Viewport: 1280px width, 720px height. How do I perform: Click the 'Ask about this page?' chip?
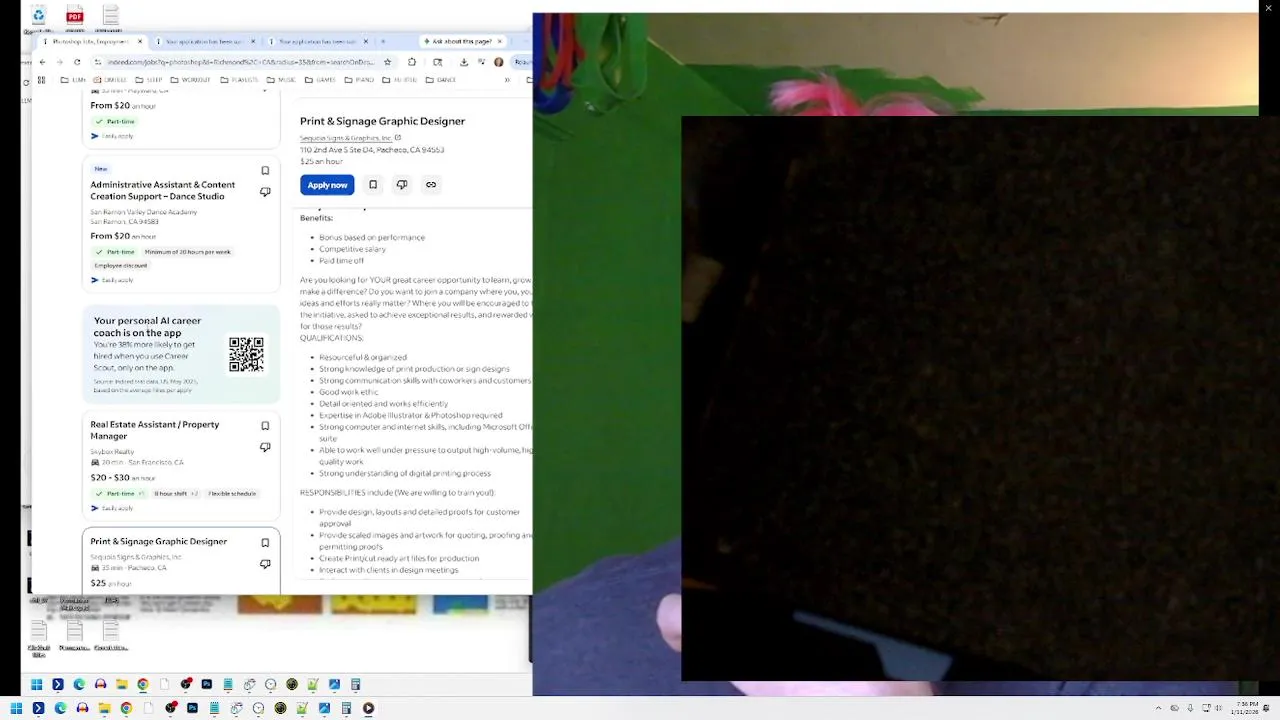(x=462, y=42)
